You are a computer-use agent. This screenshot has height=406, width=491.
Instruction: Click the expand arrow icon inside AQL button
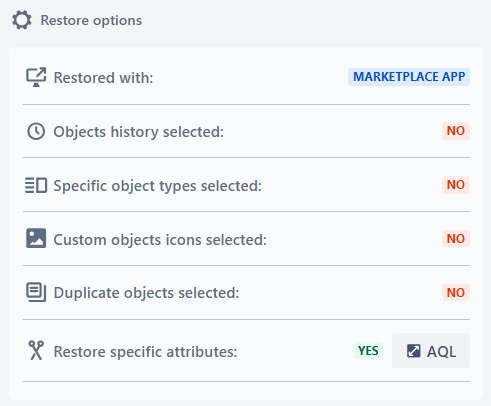(x=413, y=351)
